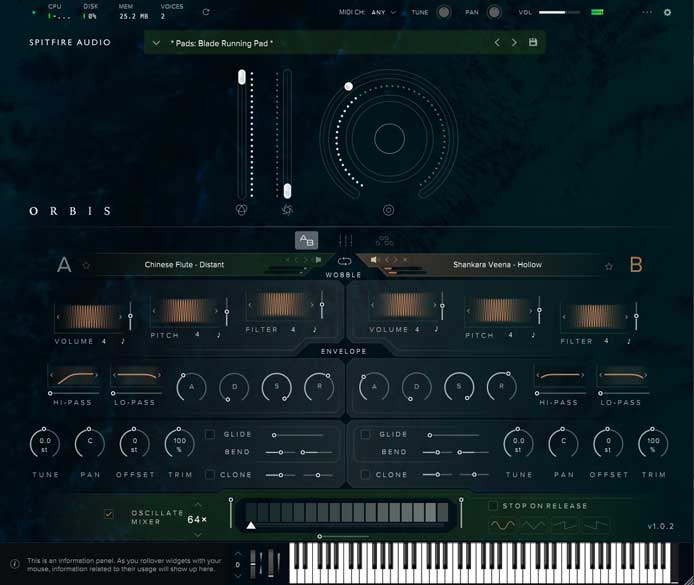Enable Clone checkbox on layer B

pos(366,474)
